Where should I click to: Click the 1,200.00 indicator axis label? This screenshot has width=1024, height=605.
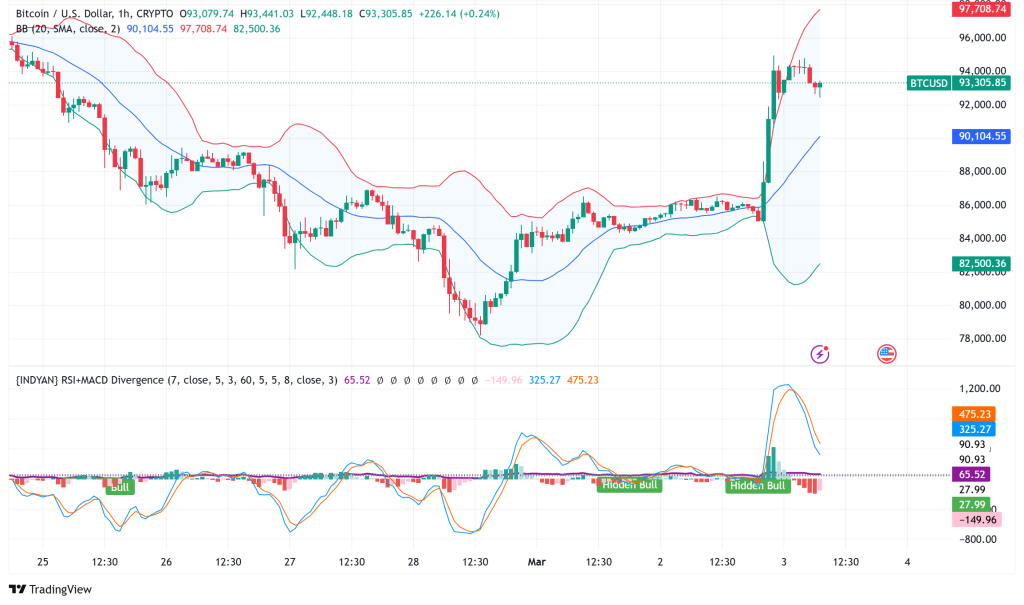click(980, 389)
